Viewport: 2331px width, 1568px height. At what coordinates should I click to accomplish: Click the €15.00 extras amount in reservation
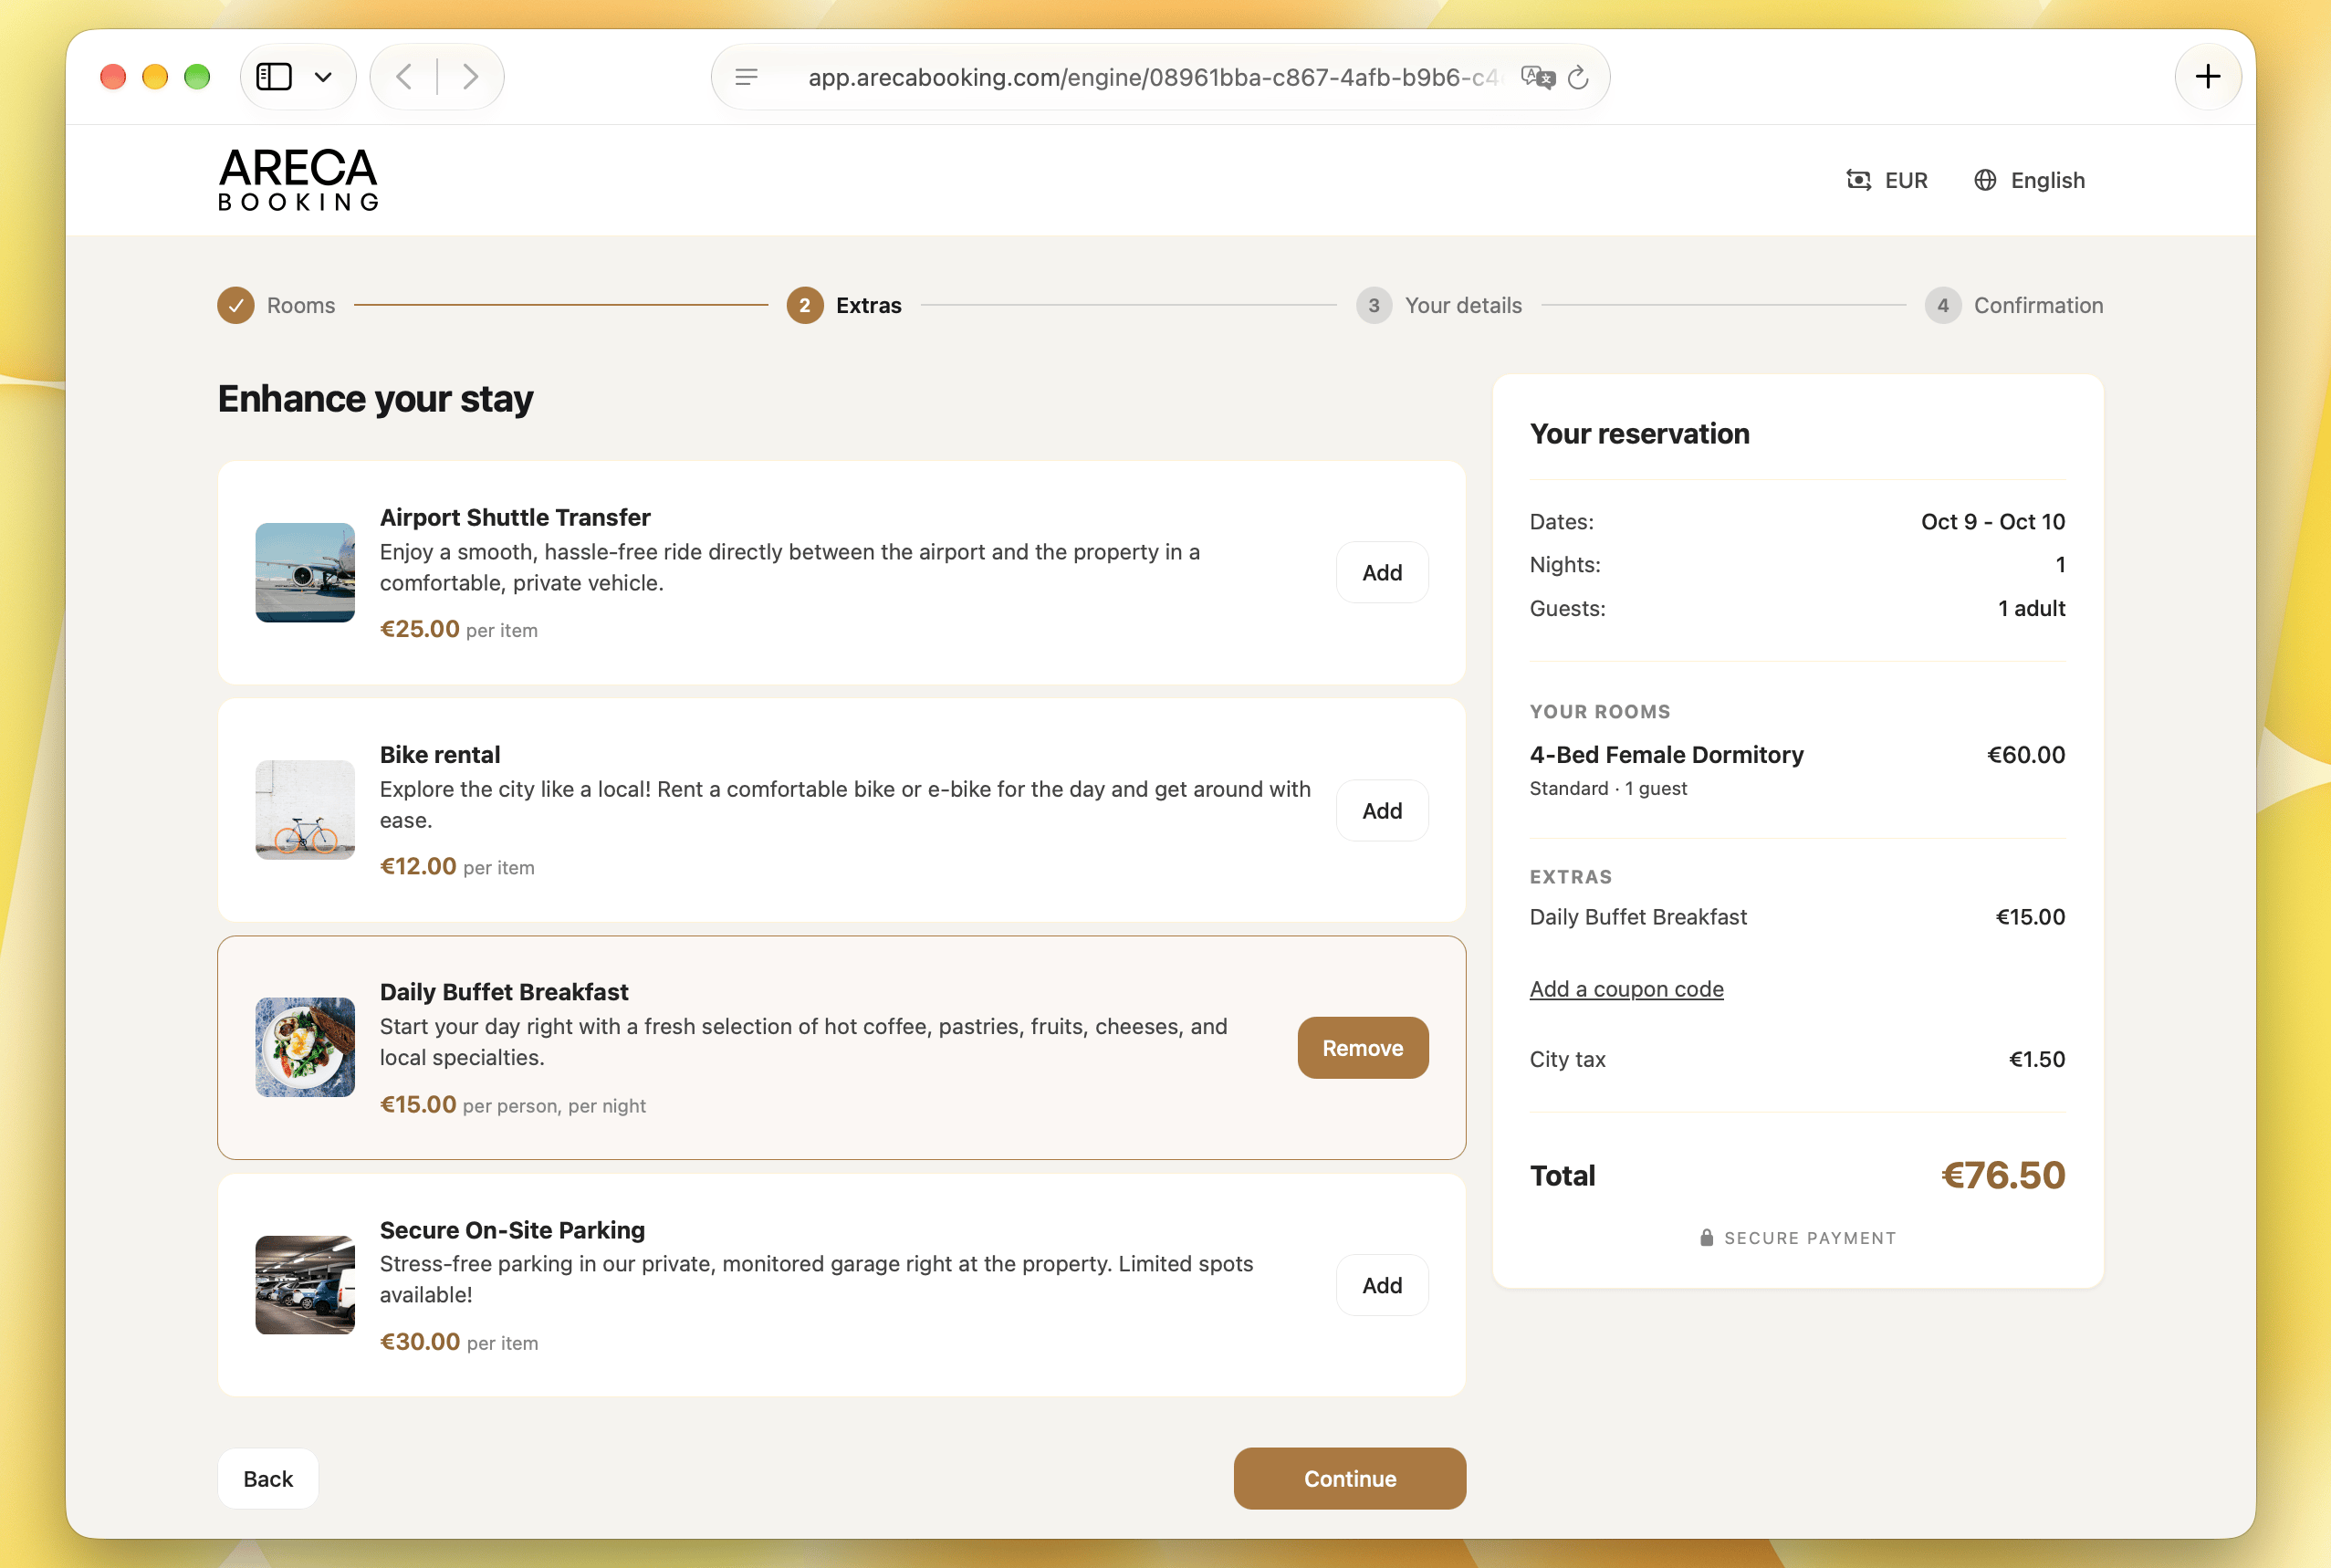[2030, 917]
